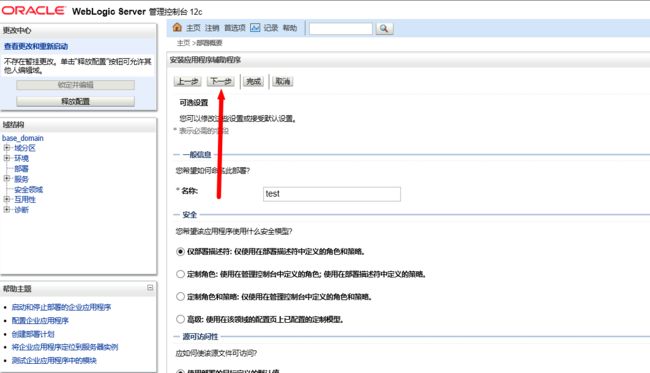Screen dimensions: 650x373
Task: Select the 定制角色和策略 radio option
Action: tap(180, 296)
